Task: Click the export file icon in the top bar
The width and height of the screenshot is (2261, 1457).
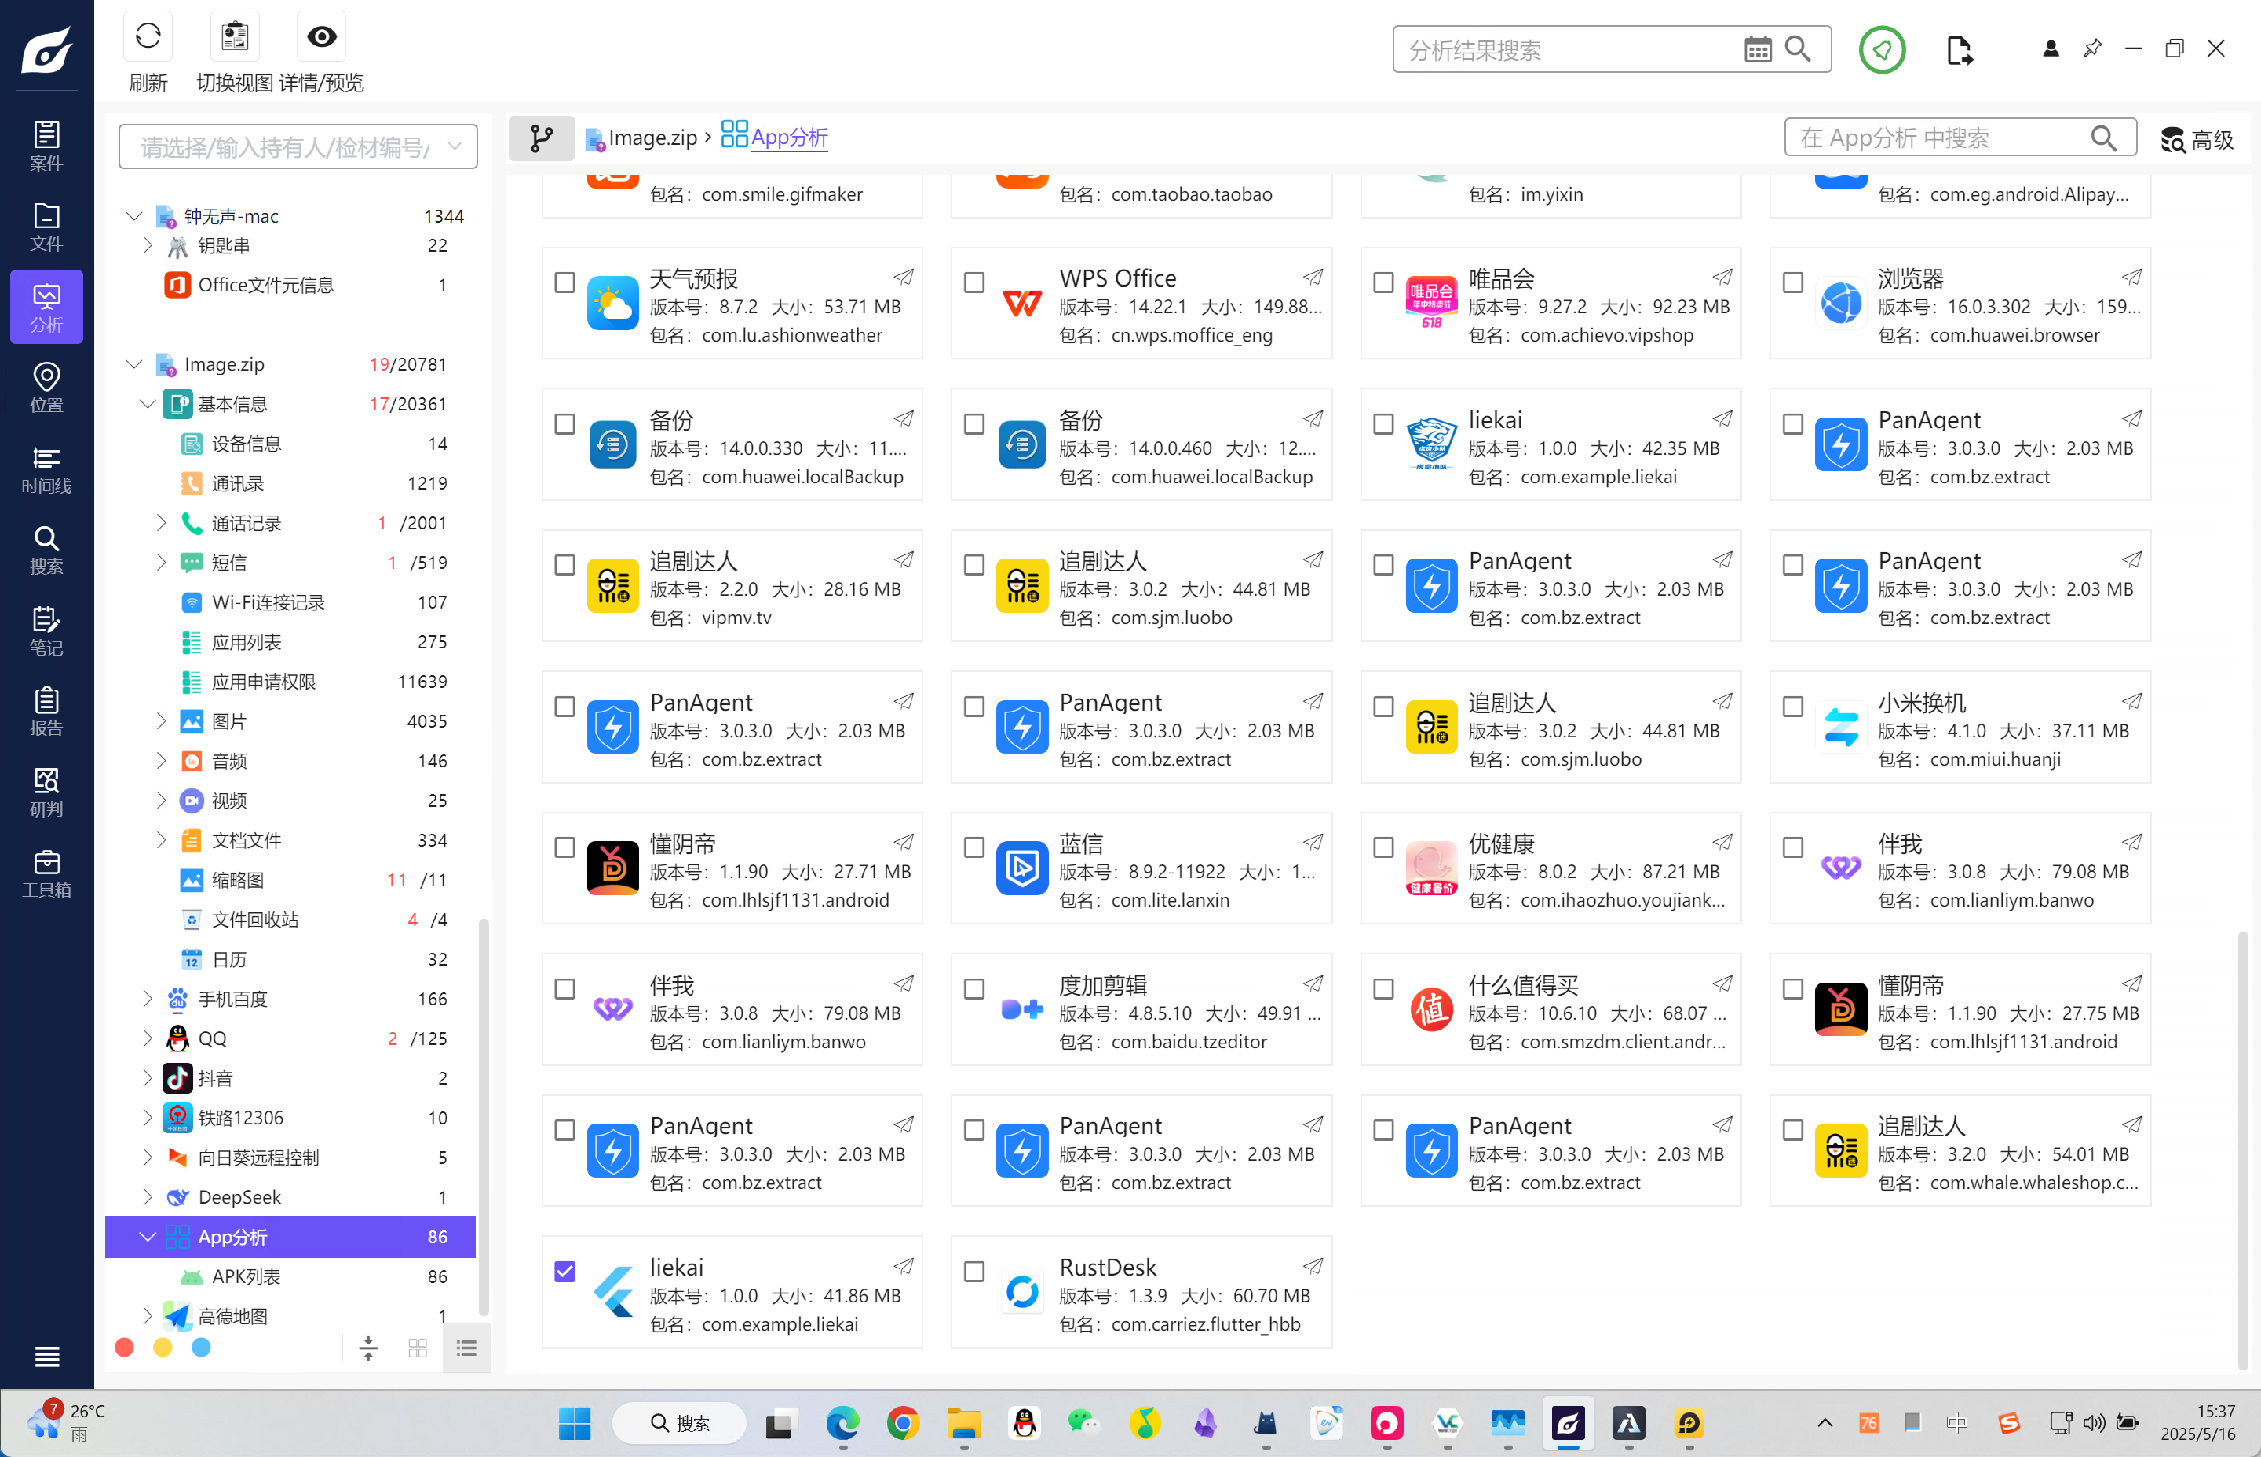Action: point(1959,50)
